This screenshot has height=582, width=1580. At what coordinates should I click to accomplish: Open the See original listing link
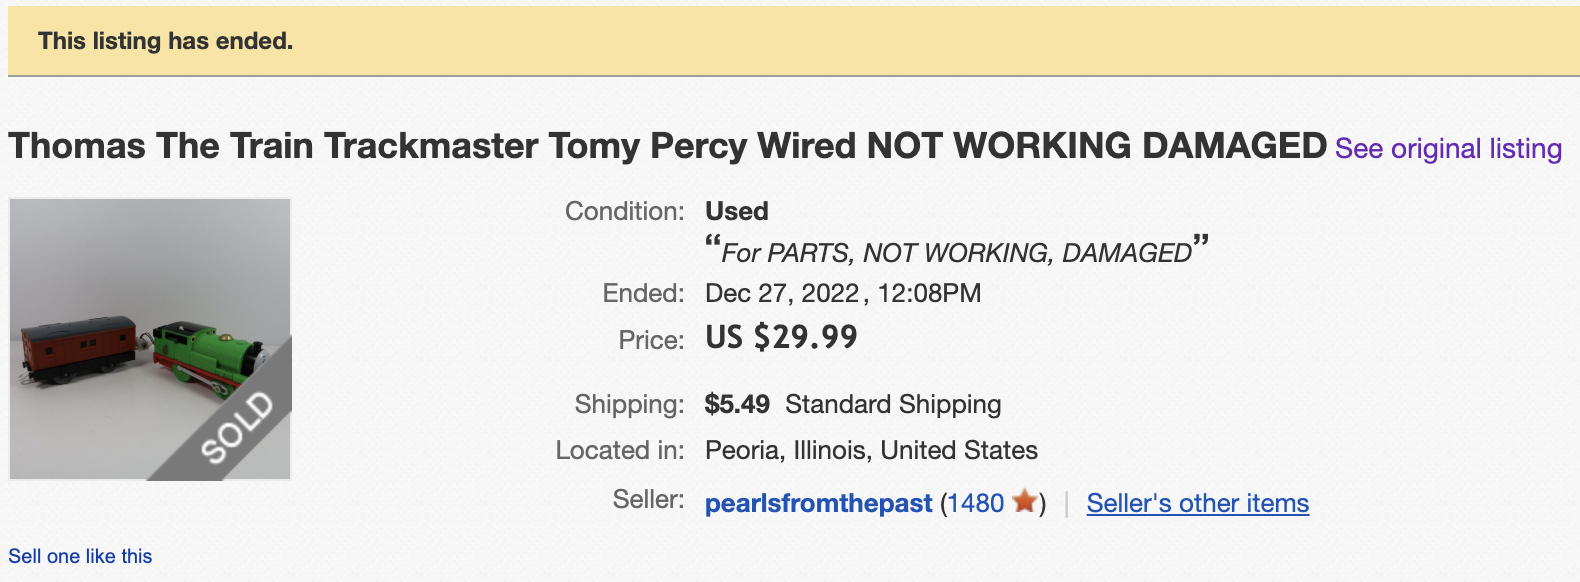coord(1447,149)
